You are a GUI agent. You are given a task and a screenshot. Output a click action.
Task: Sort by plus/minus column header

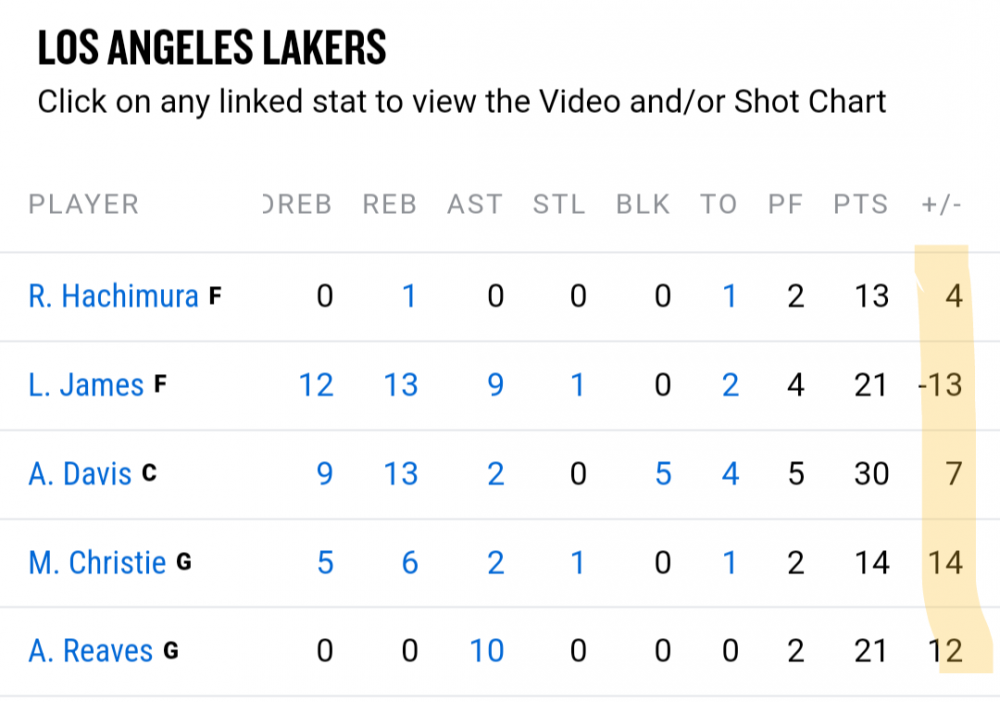pyautogui.click(x=941, y=205)
